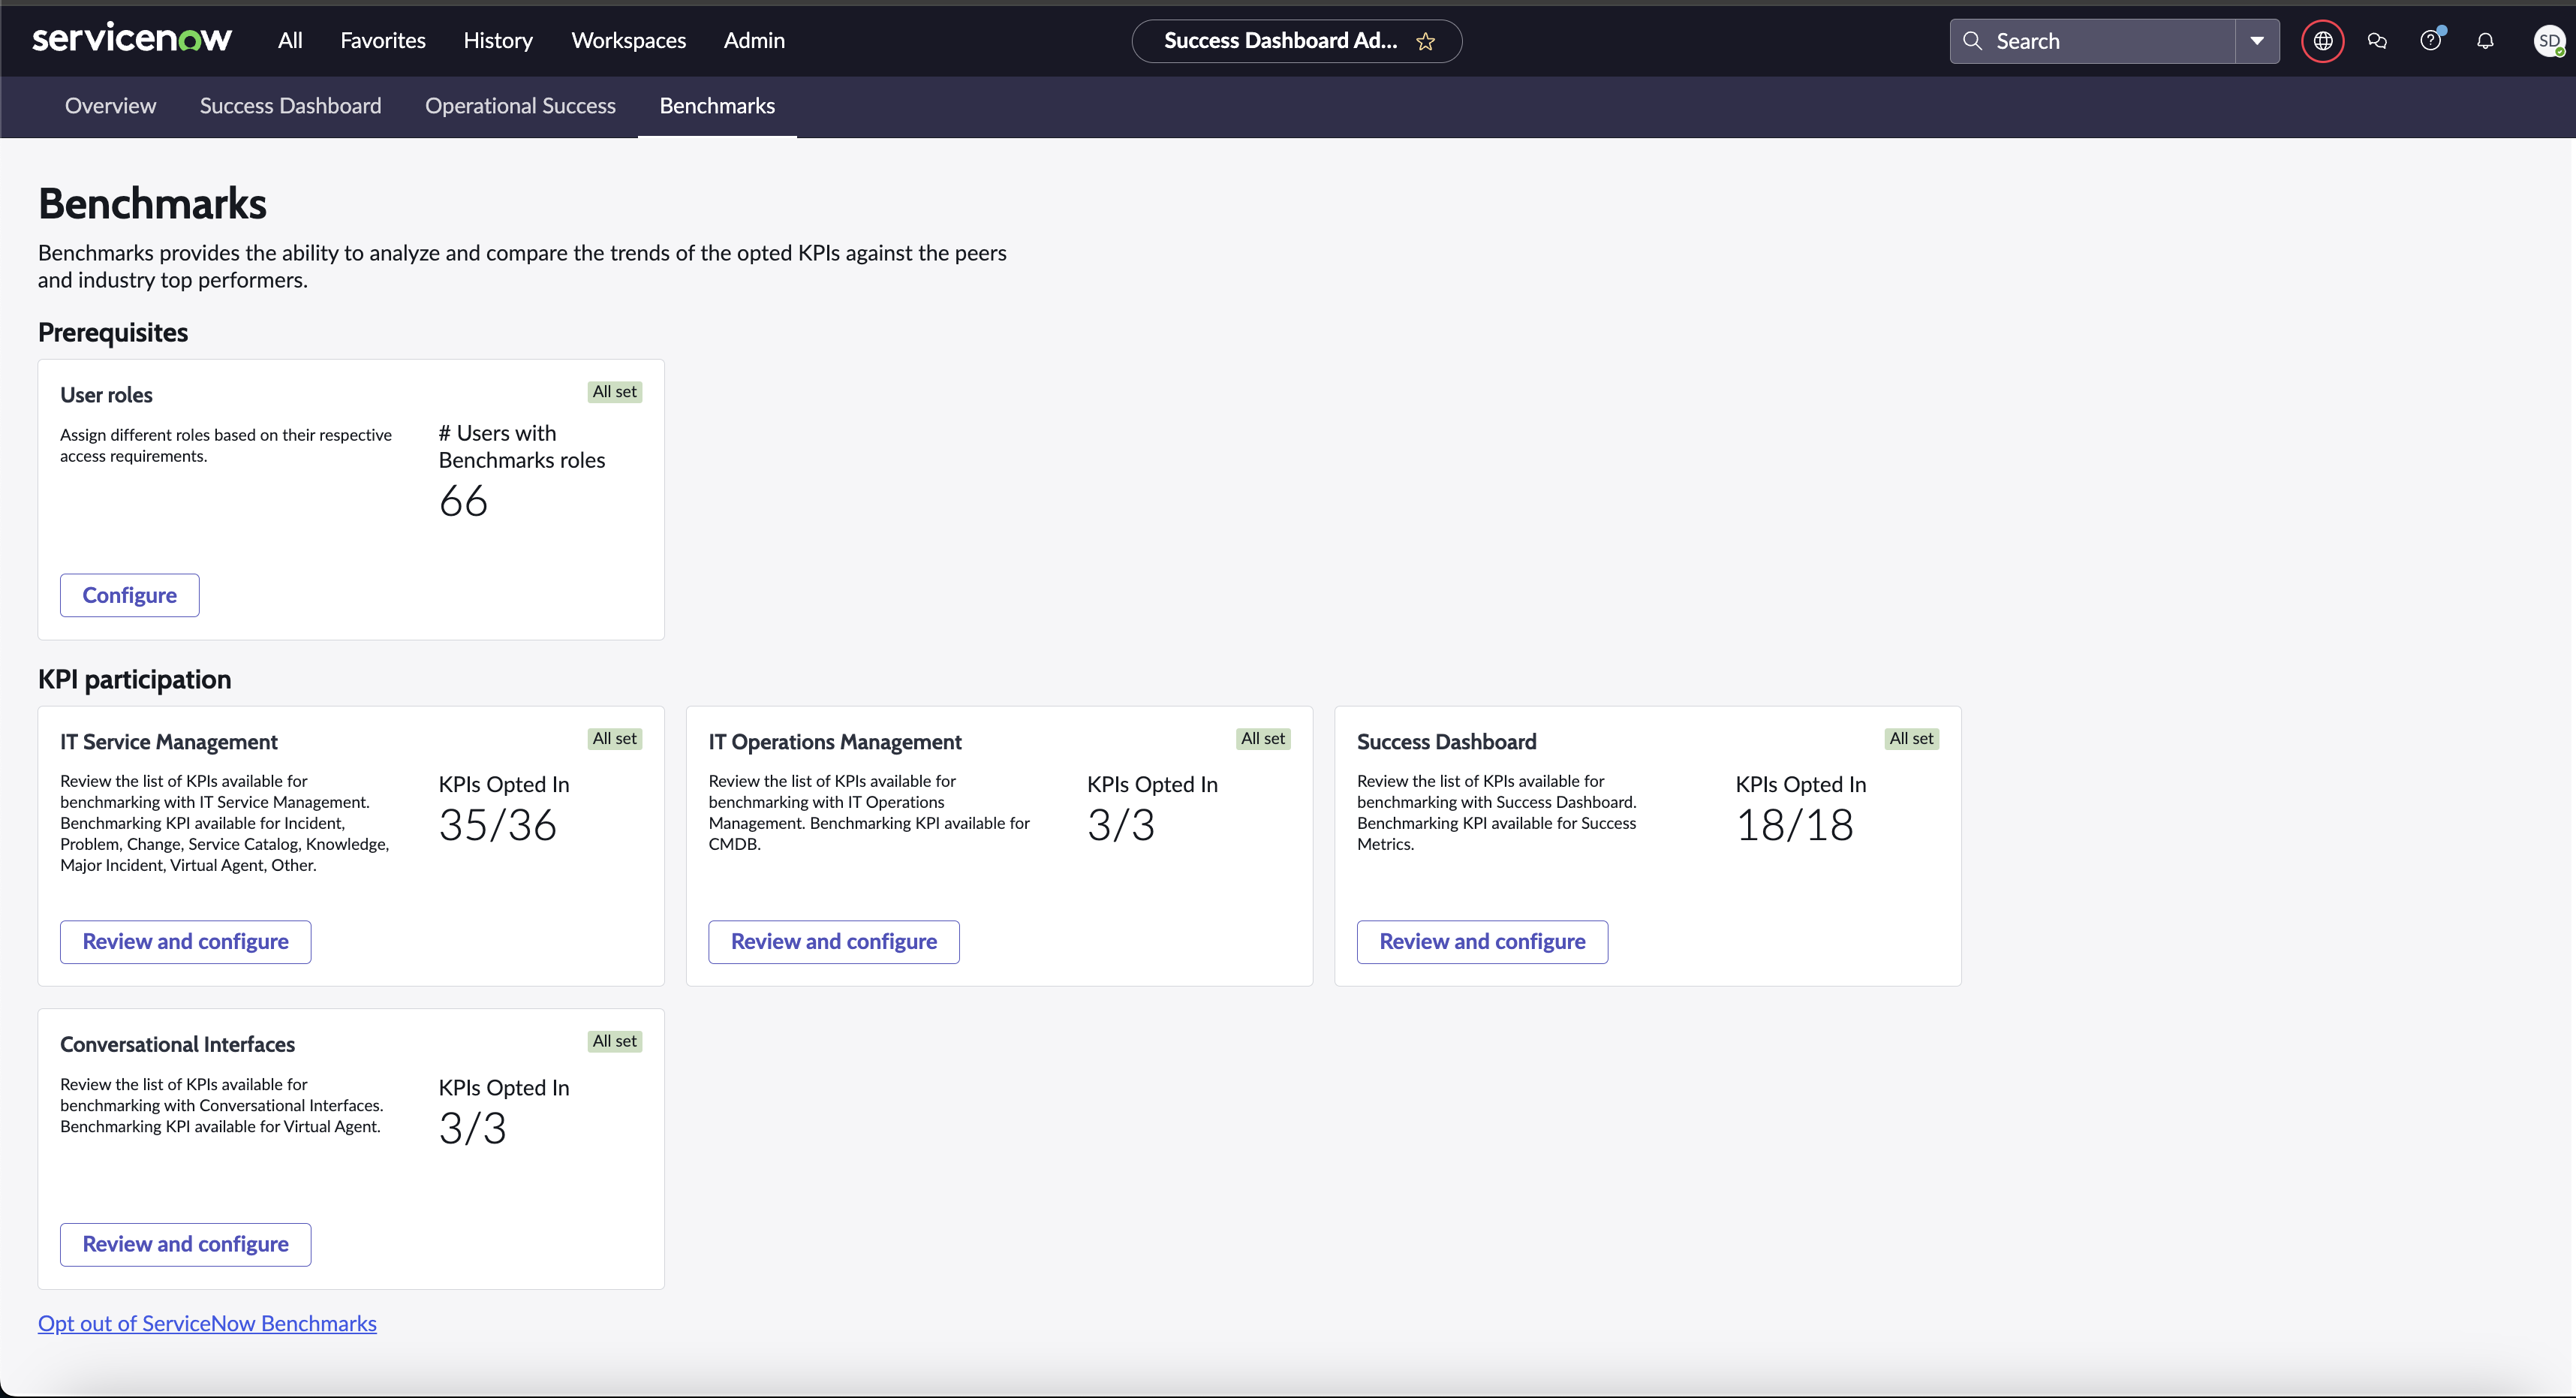Screen dimensions: 2576x1398
Task: Select the Benchmarks tab
Action: pos(717,106)
